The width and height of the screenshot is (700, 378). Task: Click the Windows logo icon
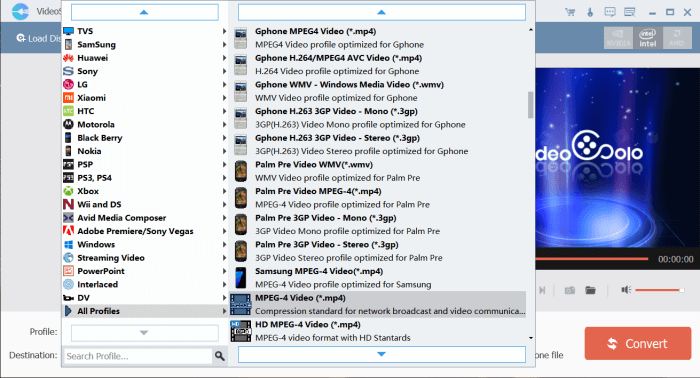[x=68, y=245]
